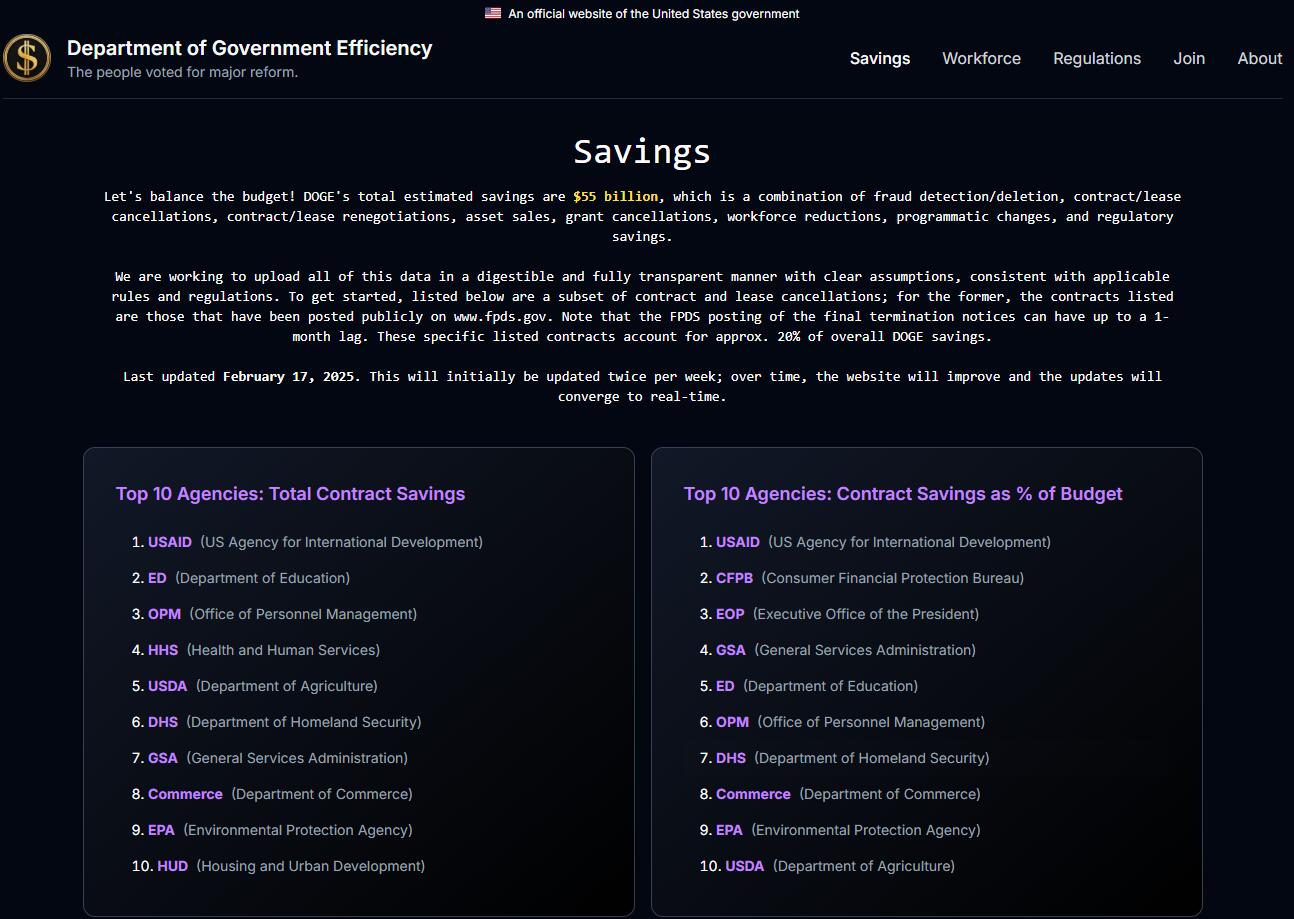The image size is (1294, 919).
Task: Select CFPB in the % of Budget list
Action: click(x=734, y=578)
